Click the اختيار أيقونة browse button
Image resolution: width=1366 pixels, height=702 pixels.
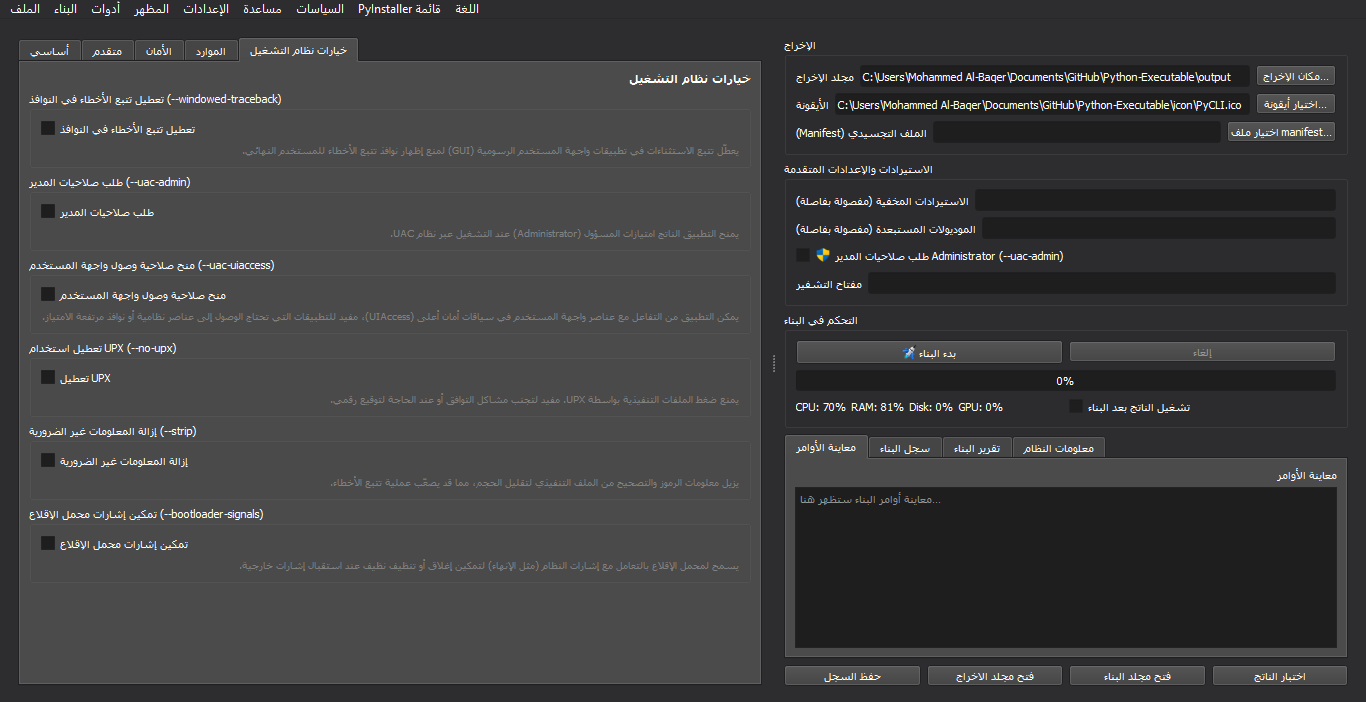pos(1295,104)
